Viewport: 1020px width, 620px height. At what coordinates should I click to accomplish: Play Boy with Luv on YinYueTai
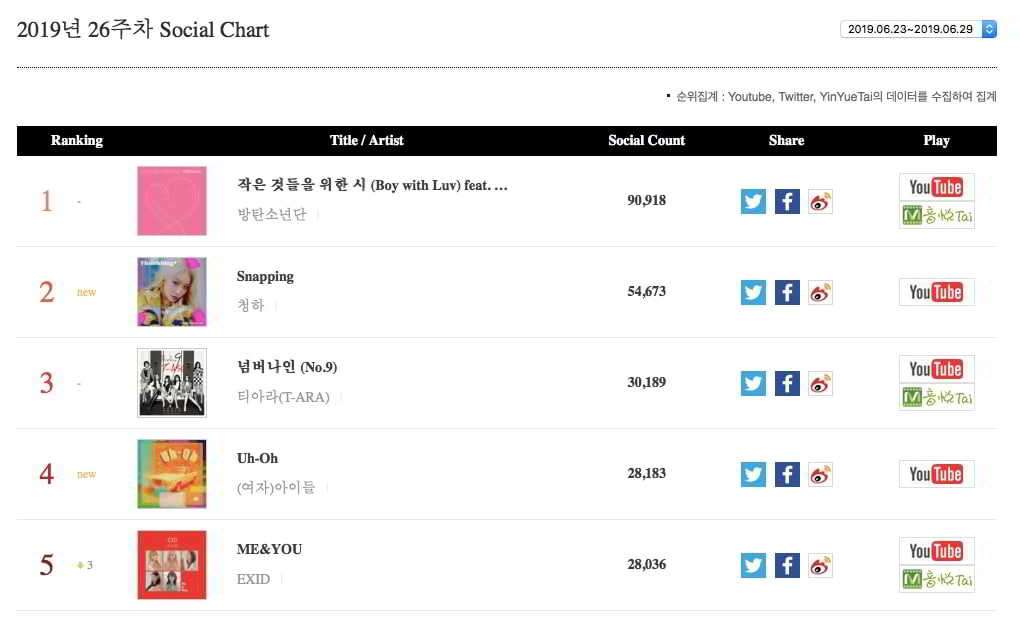click(x=936, y=215)
